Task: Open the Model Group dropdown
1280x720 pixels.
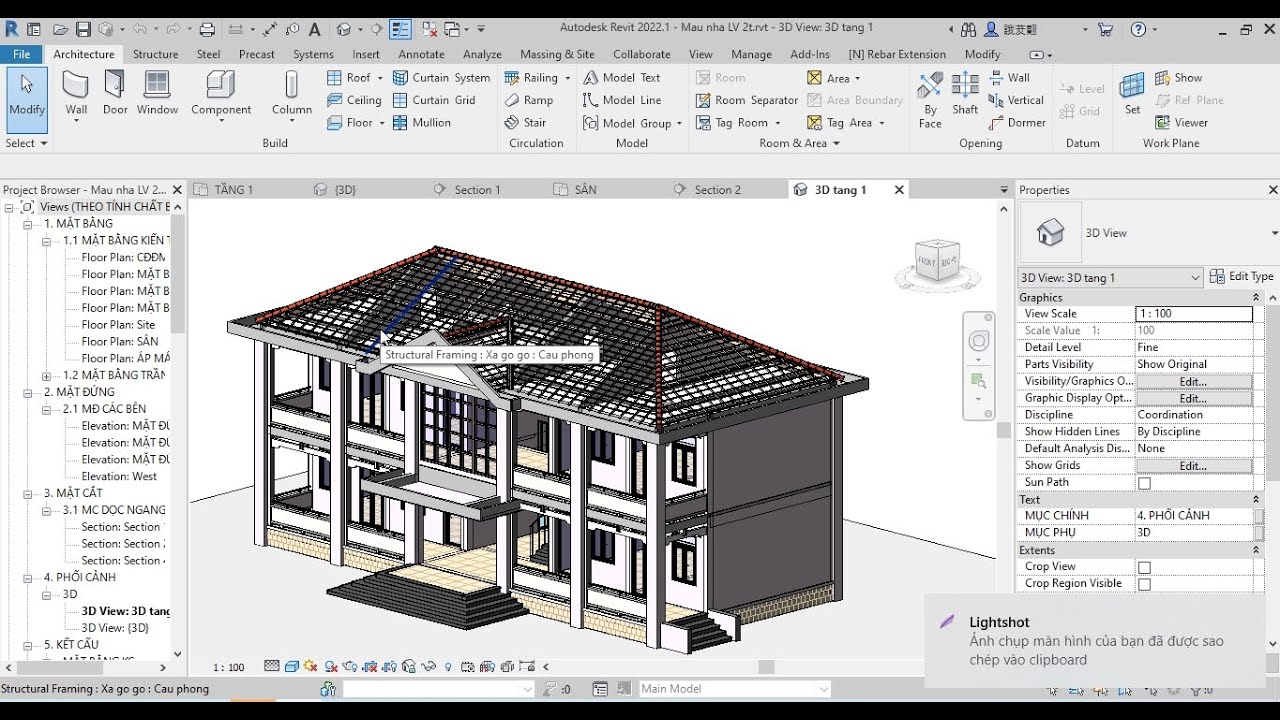Action: (x=679, y=123)
